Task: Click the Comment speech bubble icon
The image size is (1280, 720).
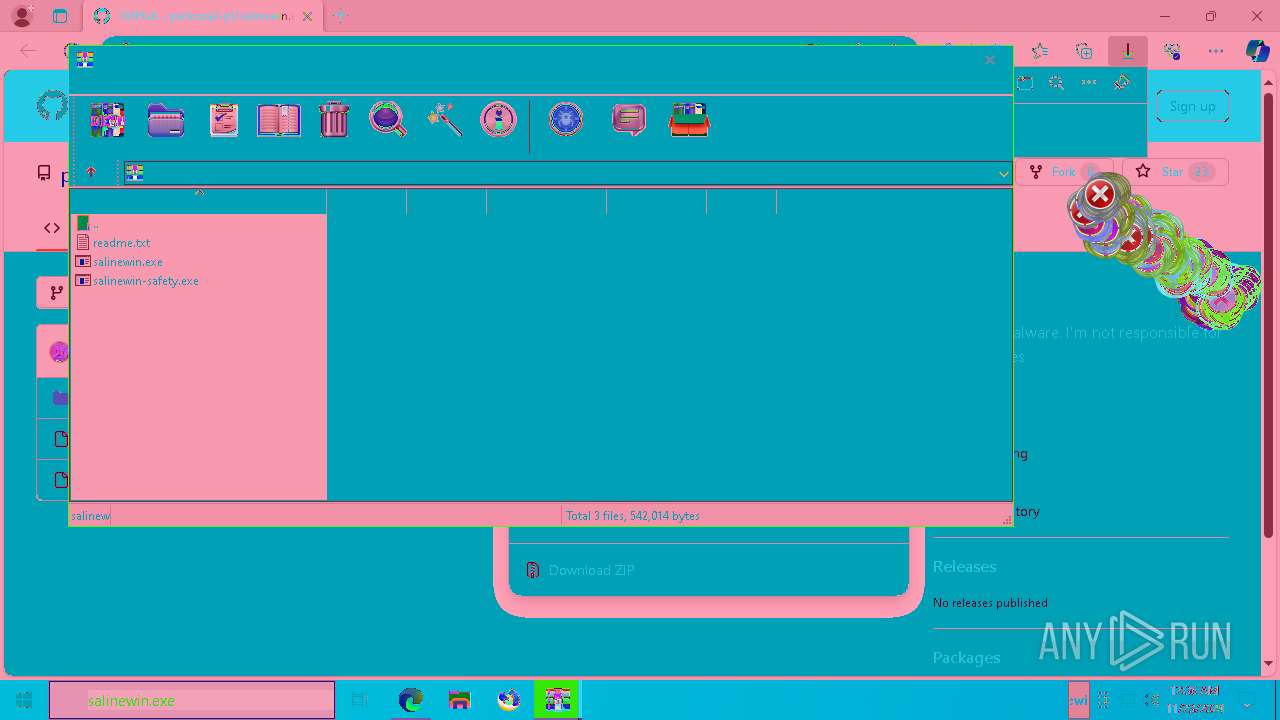Action: [628, 120]
